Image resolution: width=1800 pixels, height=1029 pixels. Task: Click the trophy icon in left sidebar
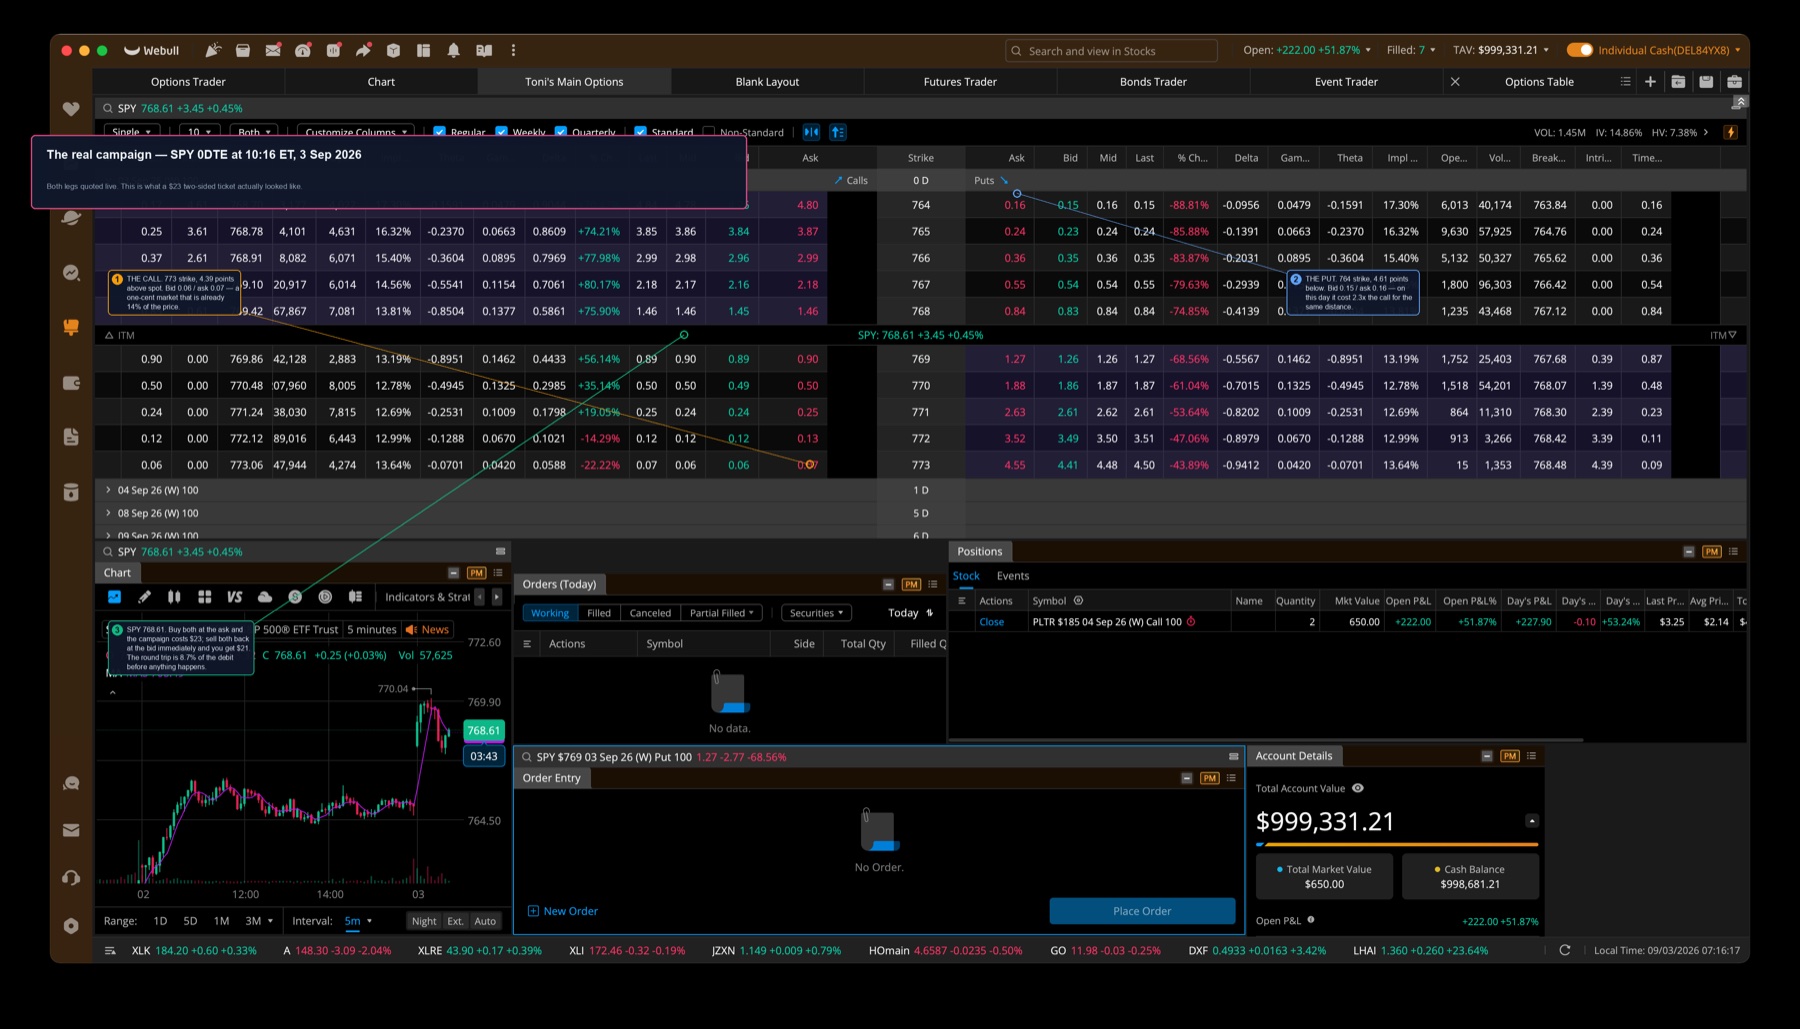point(71,327)
